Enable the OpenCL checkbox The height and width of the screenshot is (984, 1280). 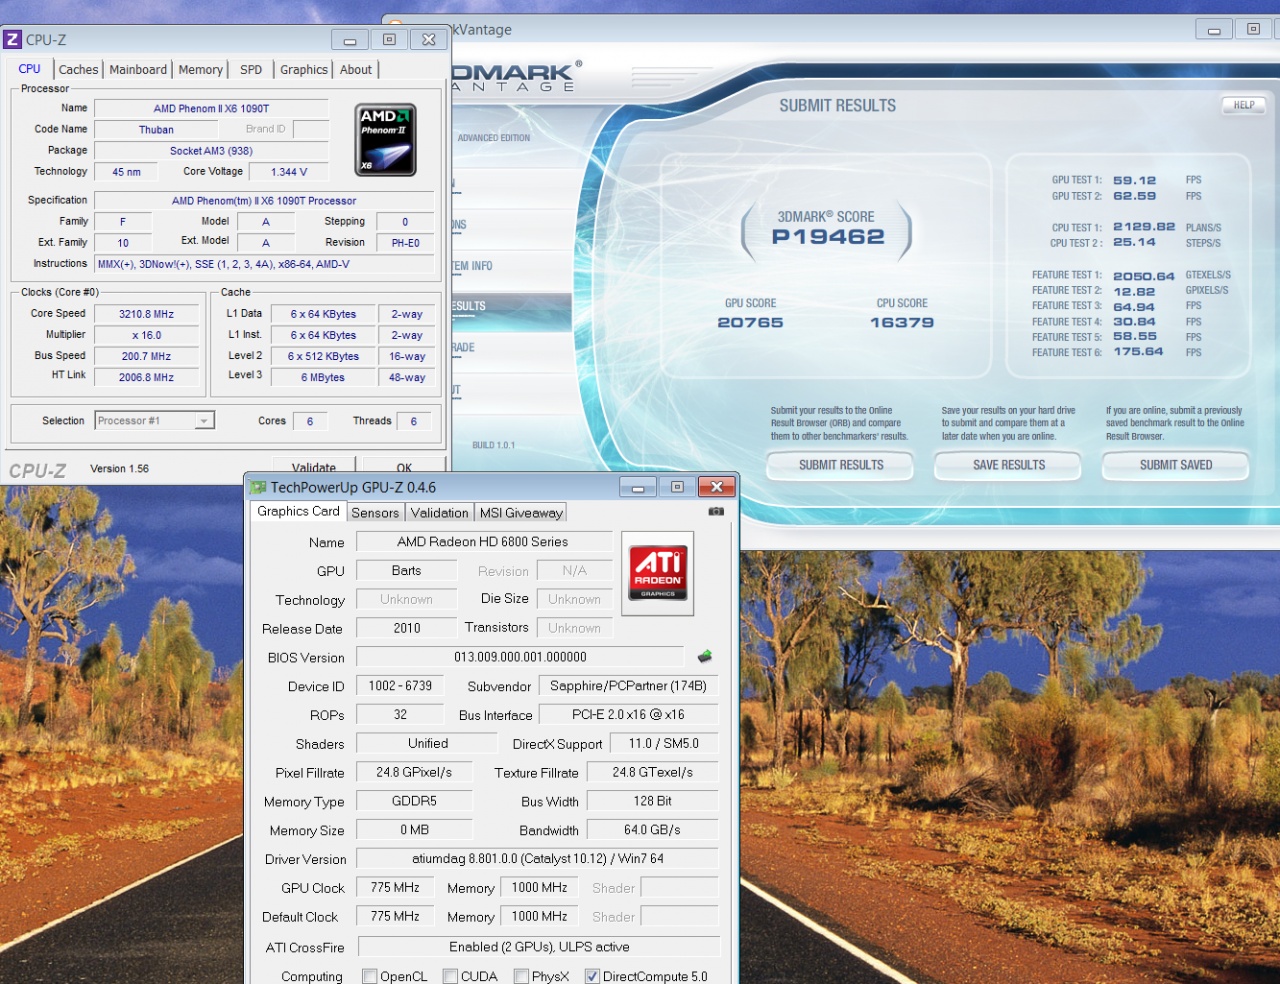coord(370,976)
